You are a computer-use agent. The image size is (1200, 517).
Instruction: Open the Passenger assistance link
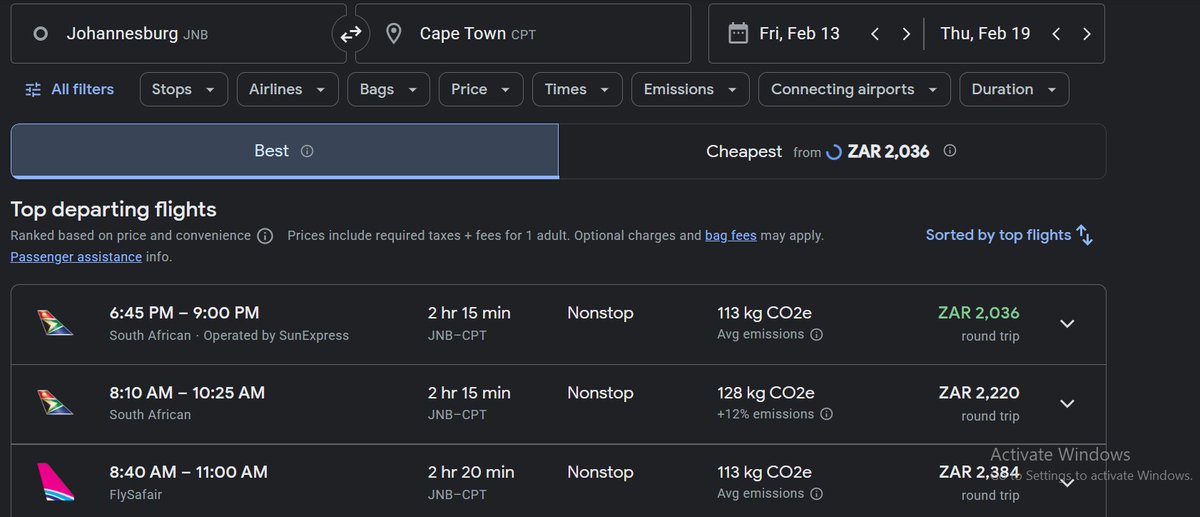[x=75, y=257]
